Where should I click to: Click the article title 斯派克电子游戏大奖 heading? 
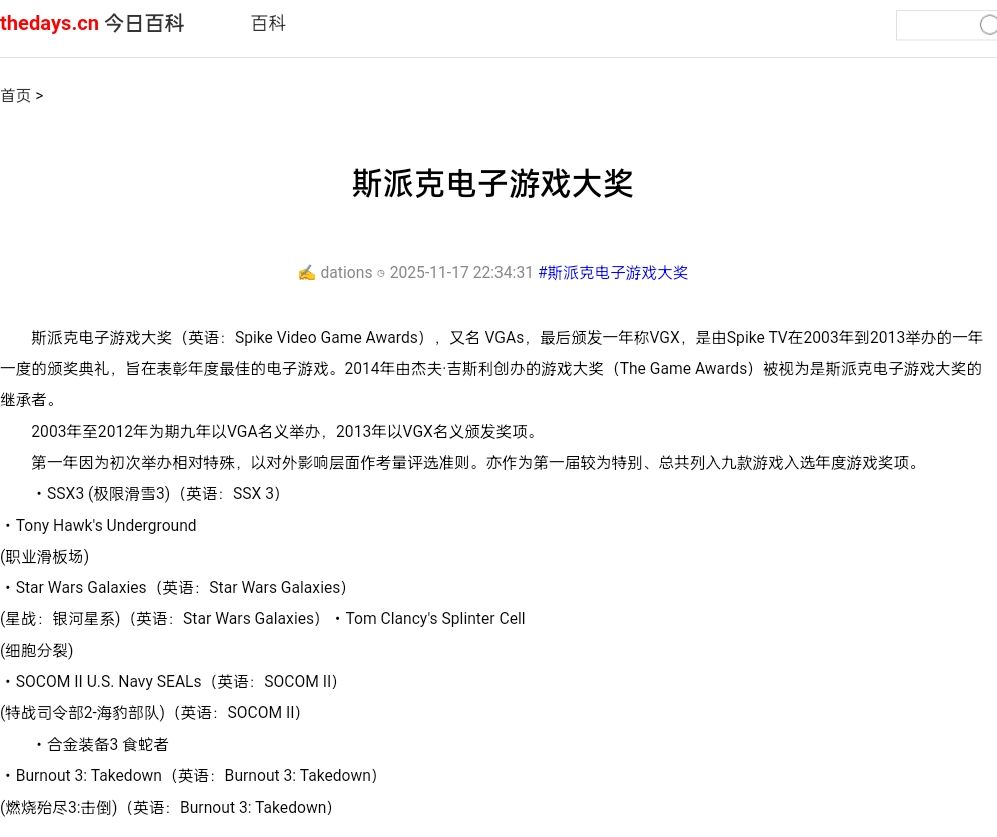point(493,183)
